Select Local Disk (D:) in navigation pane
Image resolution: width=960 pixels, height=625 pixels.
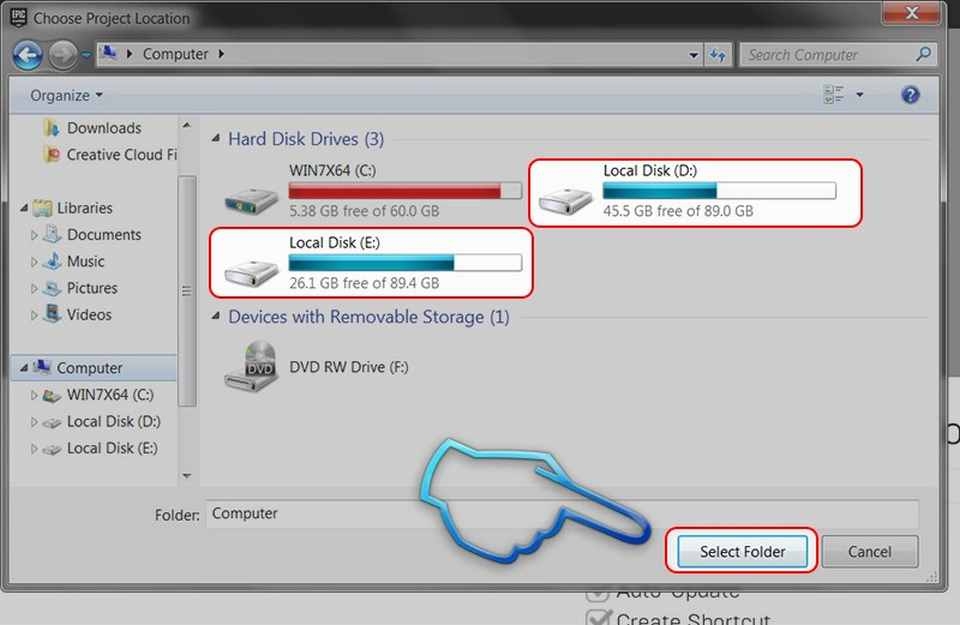point(102,422)
